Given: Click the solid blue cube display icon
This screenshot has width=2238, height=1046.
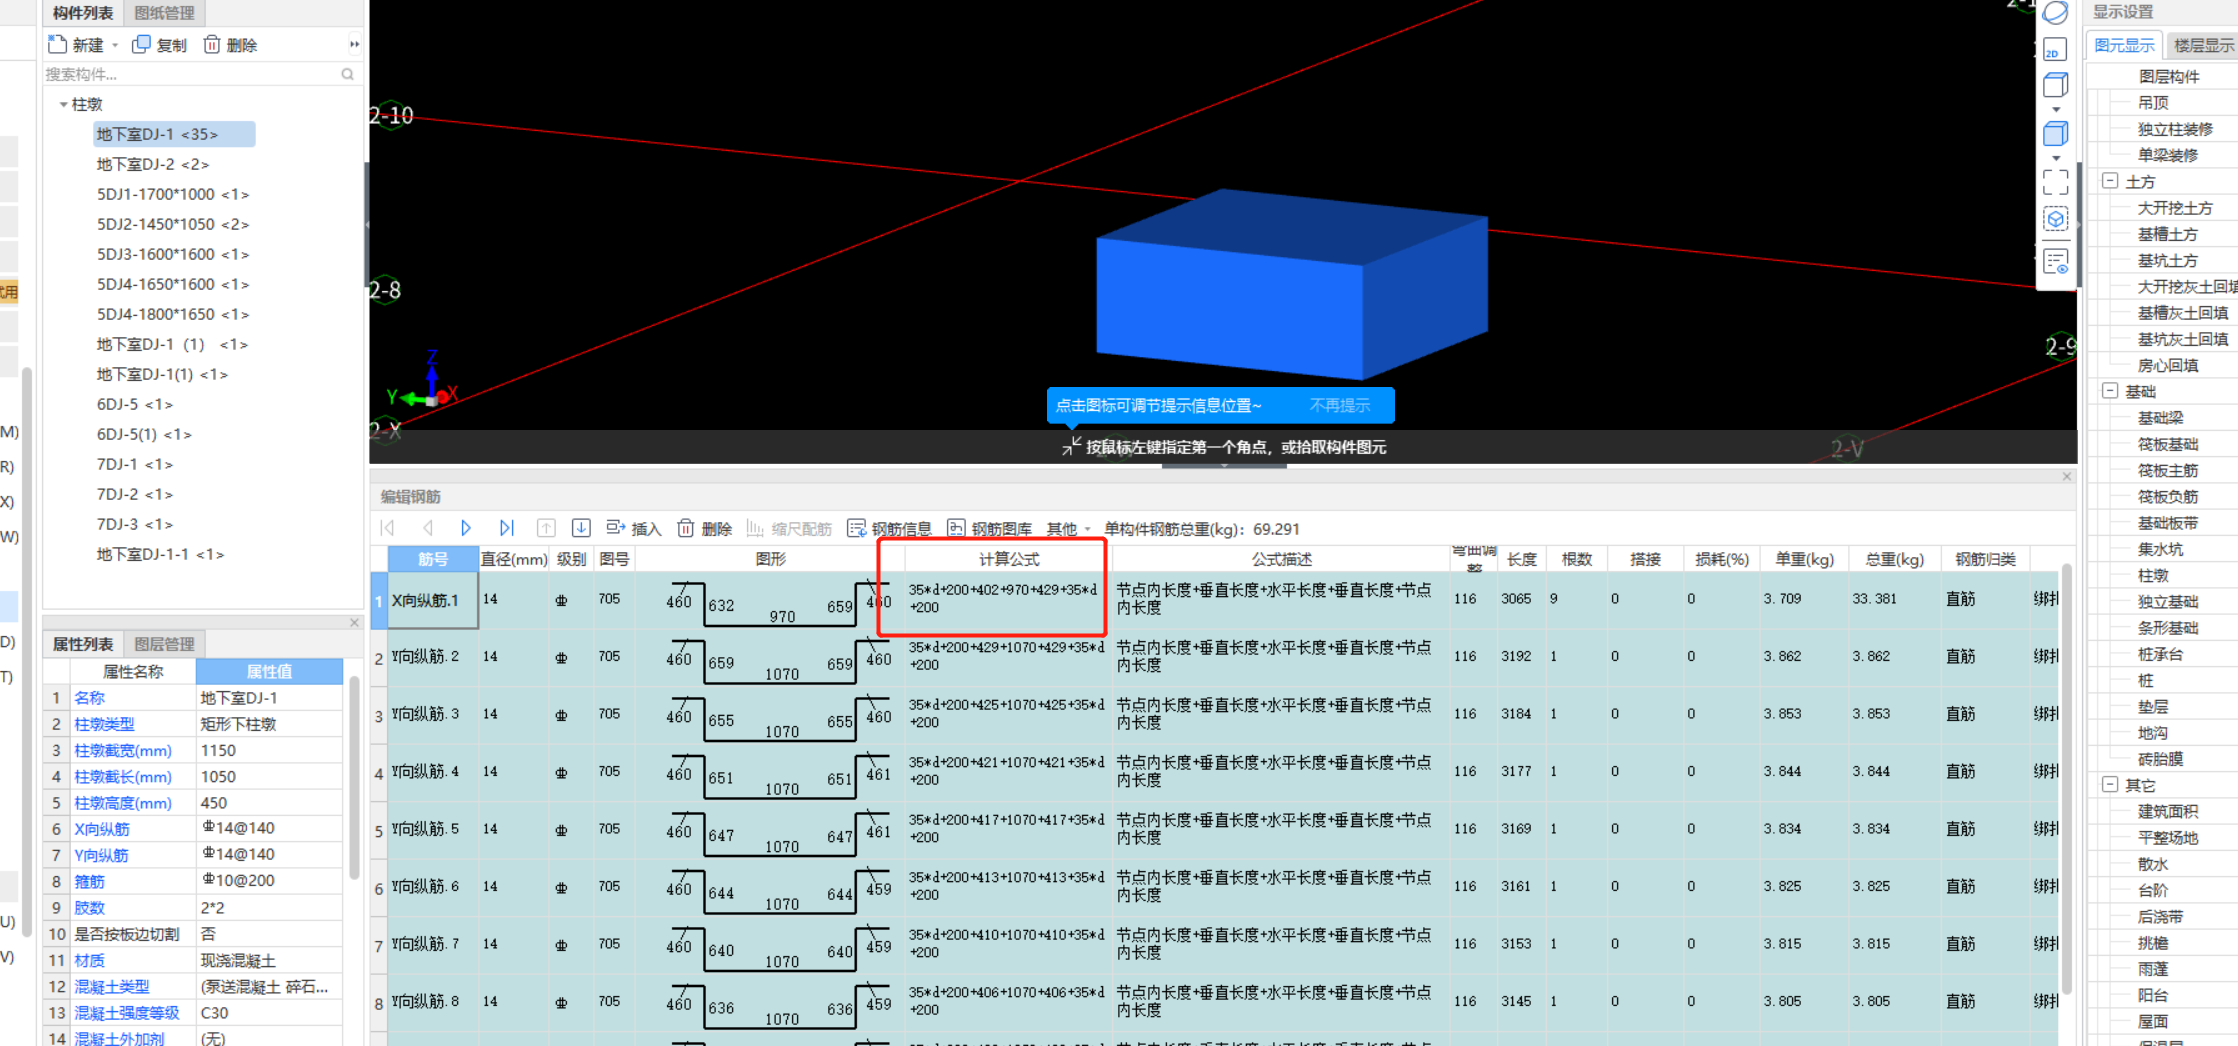Looking at the screenshot, I should point(2055,133).
